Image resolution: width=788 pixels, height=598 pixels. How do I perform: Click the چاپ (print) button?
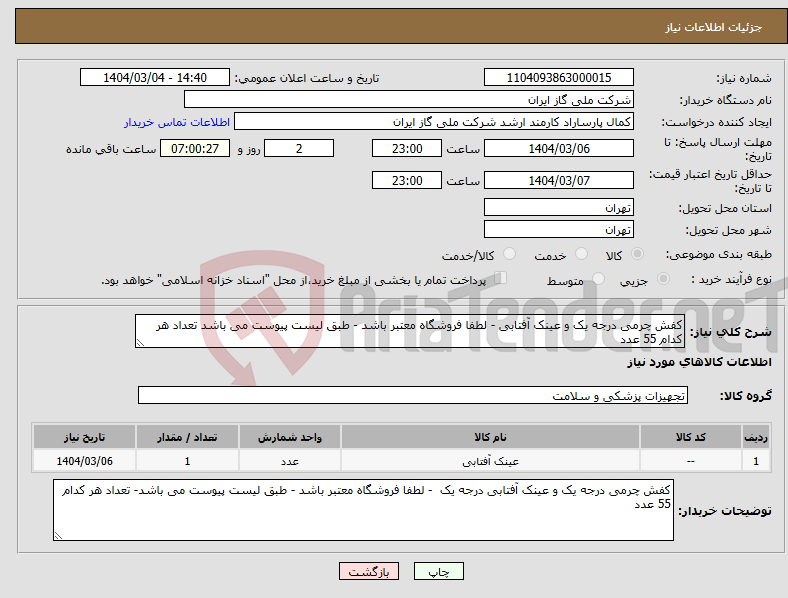click(x=439, y=571)
